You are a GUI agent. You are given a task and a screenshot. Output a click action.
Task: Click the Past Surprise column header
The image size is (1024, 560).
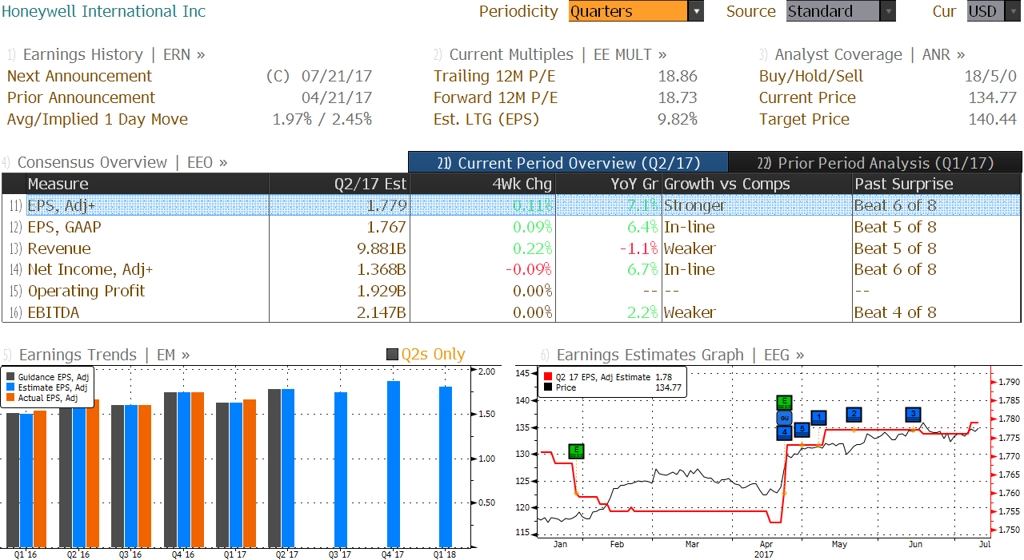(x=936, y=184)
